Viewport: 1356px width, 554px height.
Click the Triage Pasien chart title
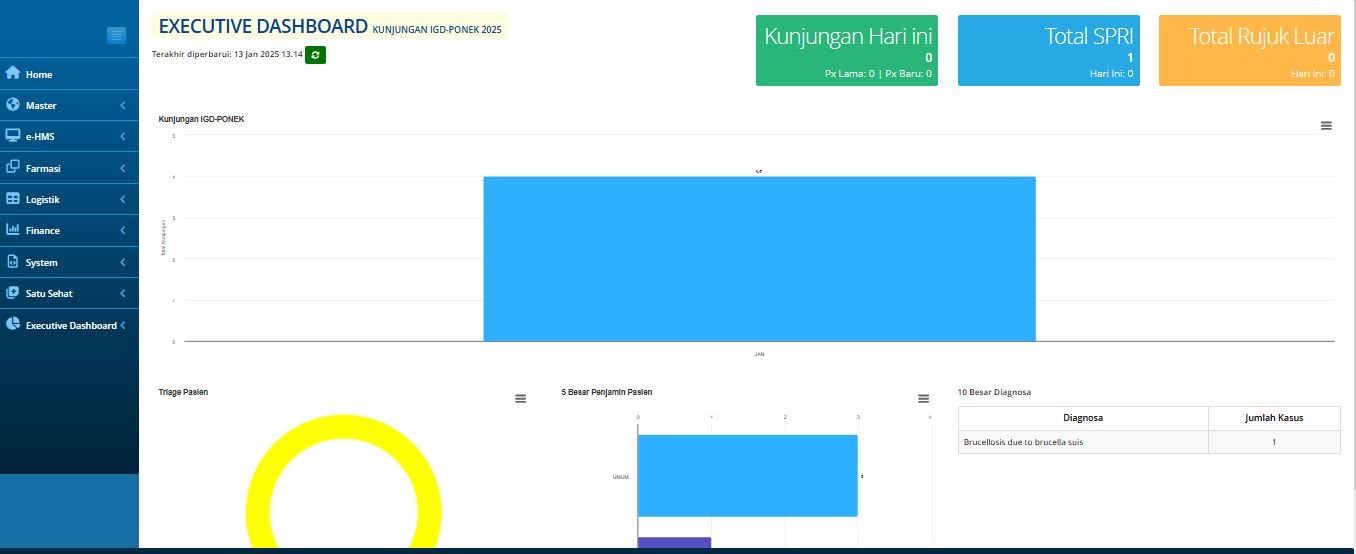coord(183,392)
